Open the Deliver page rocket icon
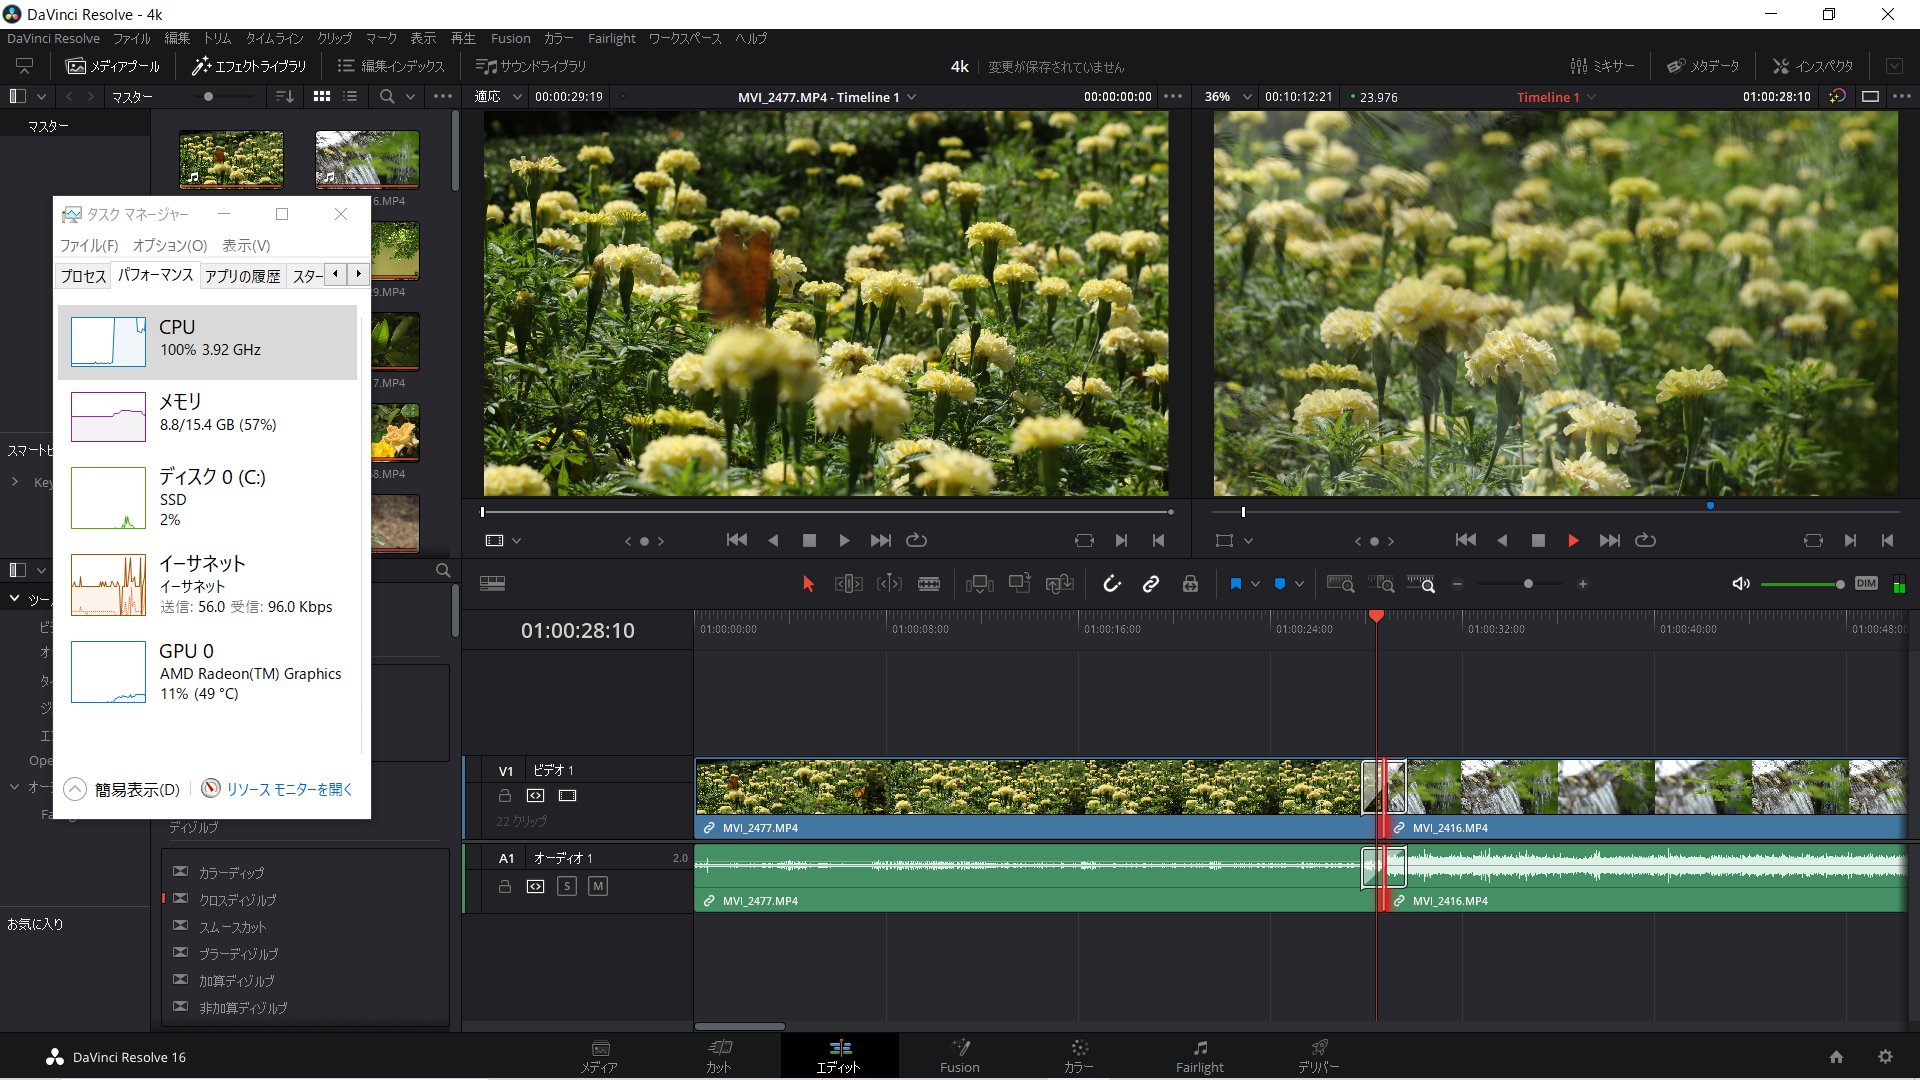Viewport: 1920px width, 1080px height. coord(1319,1055)
